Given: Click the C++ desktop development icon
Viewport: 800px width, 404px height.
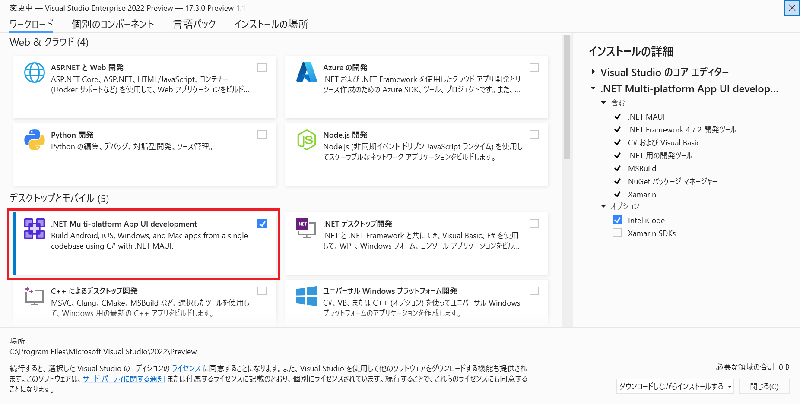Looking at the screenshot, I should tap(34, 296).
